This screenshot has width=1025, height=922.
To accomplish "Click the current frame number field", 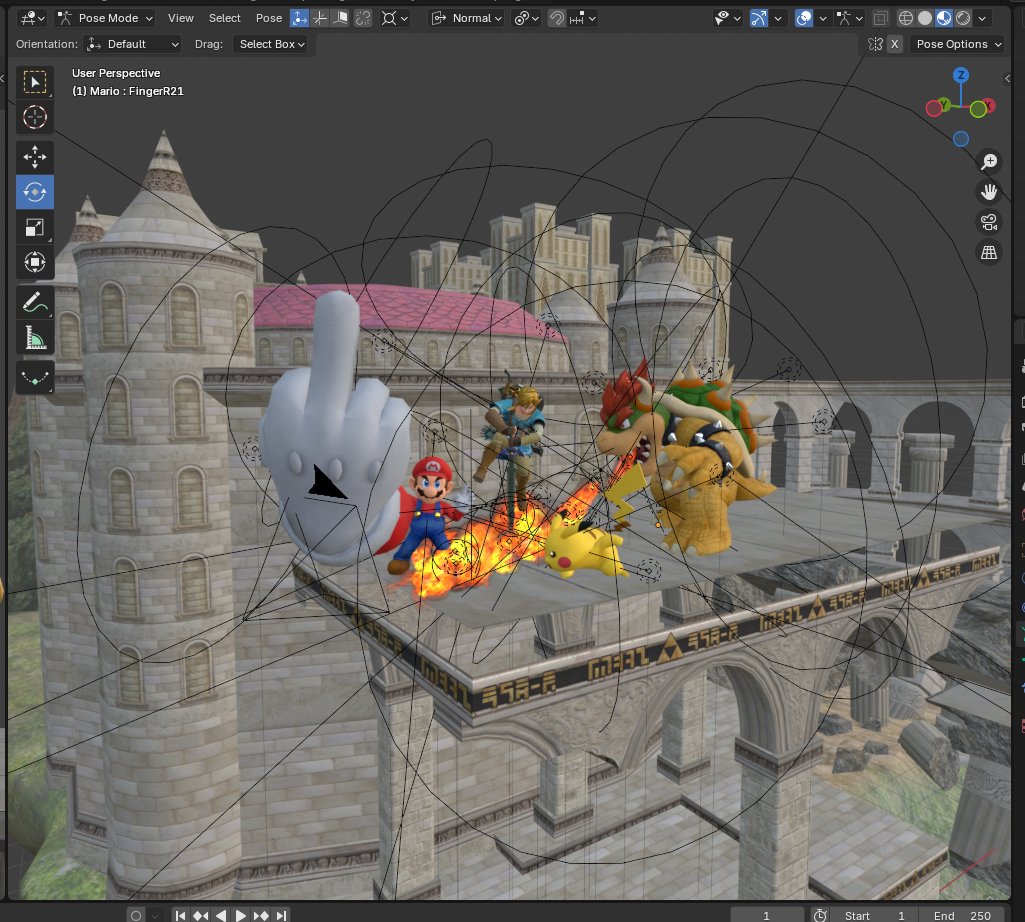I will tap(767, 915).
